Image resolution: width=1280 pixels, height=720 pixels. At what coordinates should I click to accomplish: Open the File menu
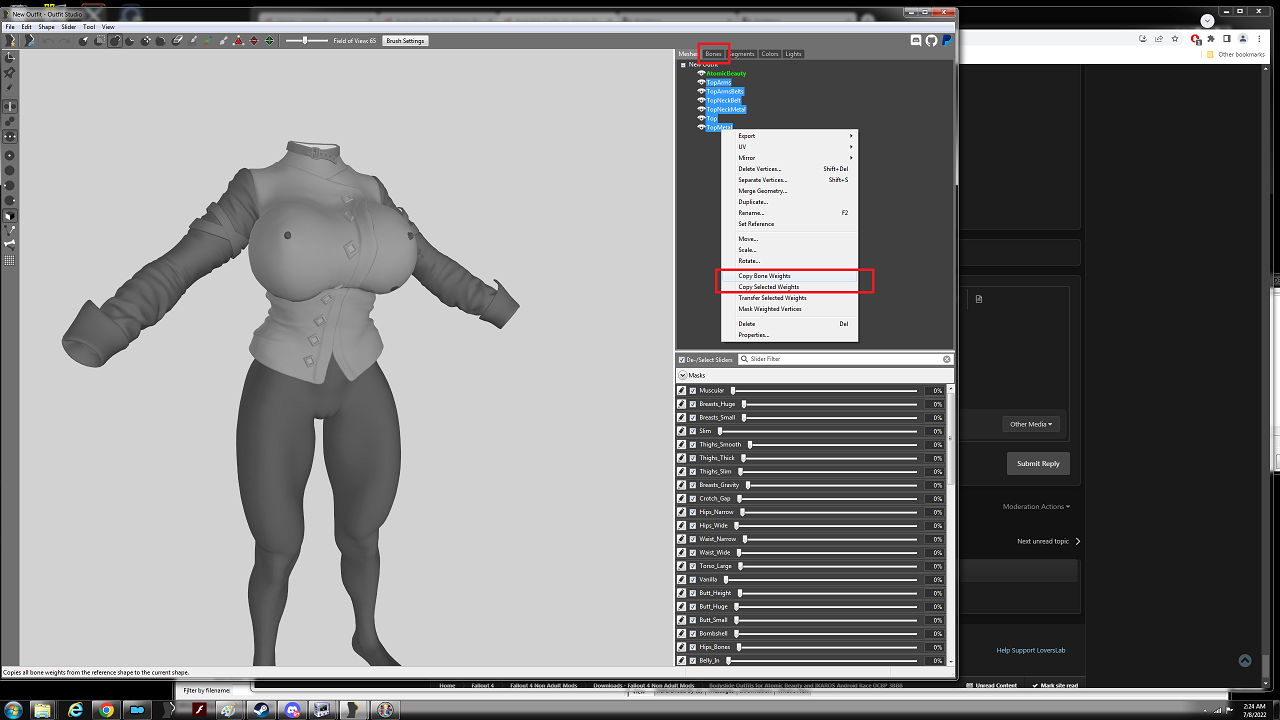pos(10,27)
